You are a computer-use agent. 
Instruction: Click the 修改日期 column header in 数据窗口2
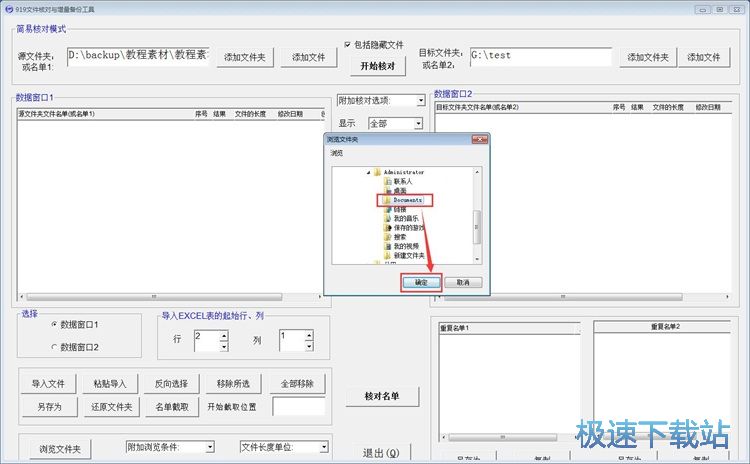[708, 107]
